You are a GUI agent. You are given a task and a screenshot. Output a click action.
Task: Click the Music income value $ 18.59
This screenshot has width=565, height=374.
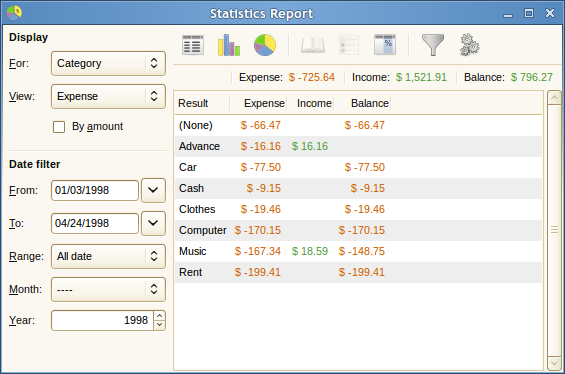(x=310, y=251)
